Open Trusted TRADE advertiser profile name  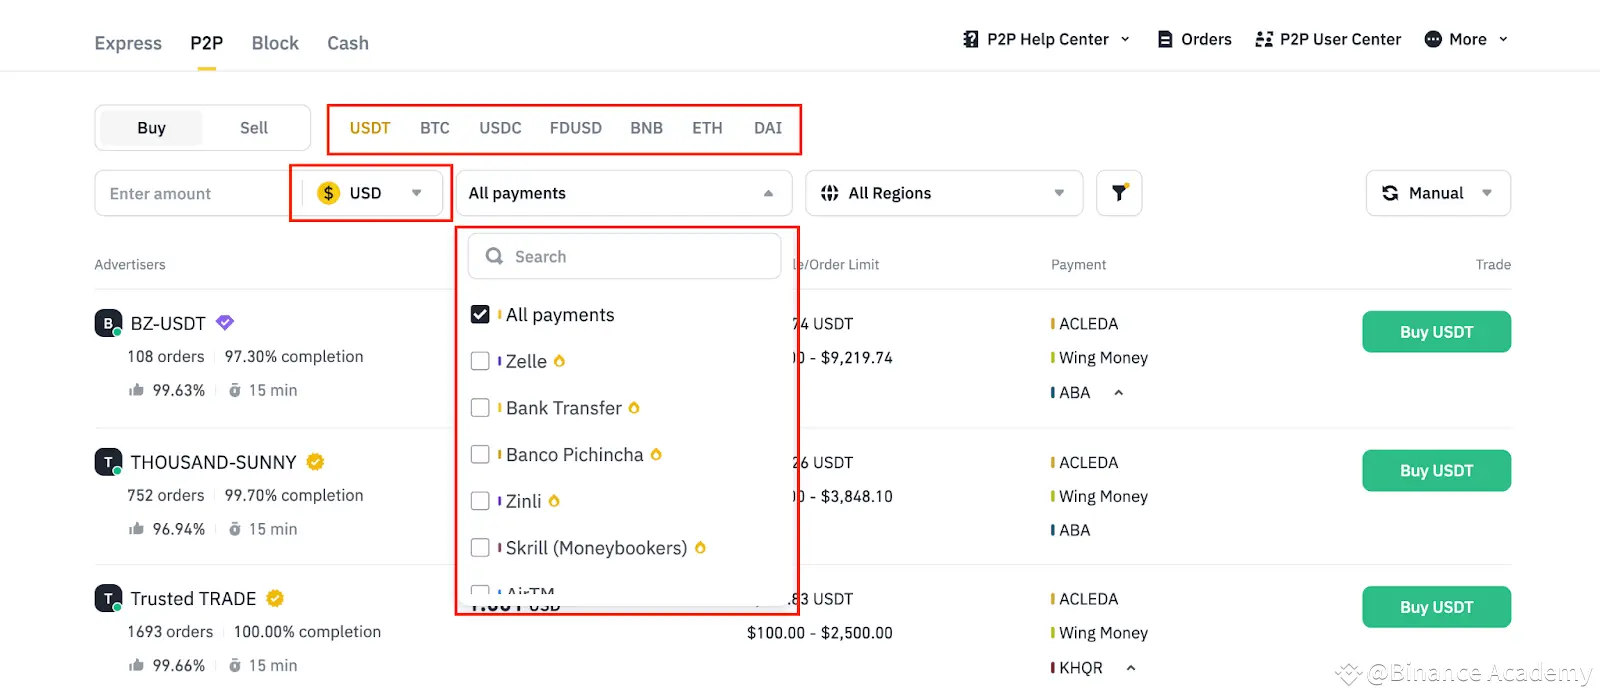(x=193, y=598)
